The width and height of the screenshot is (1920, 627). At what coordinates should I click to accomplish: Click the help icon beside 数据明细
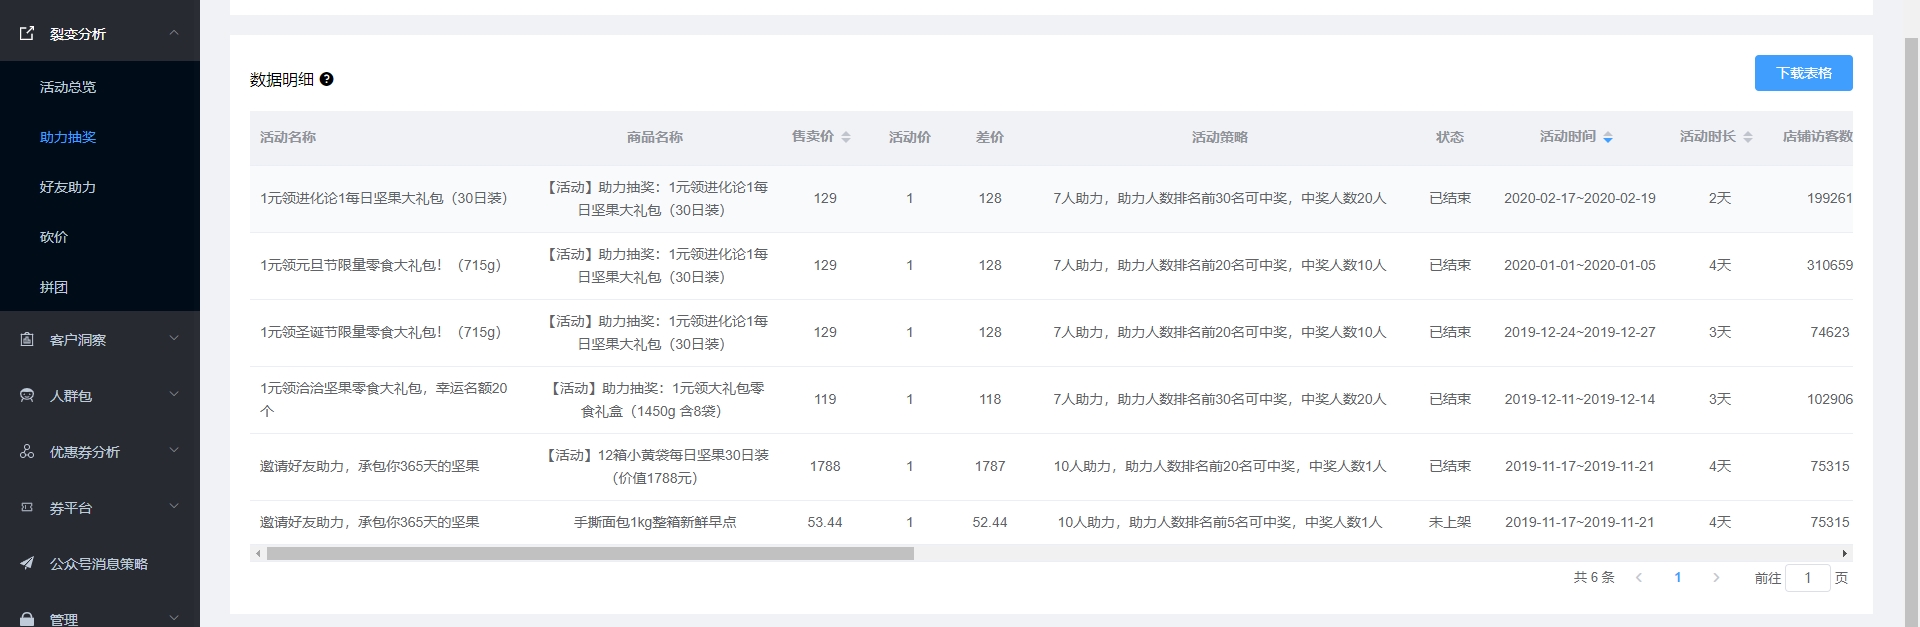[x=326, y=80]
